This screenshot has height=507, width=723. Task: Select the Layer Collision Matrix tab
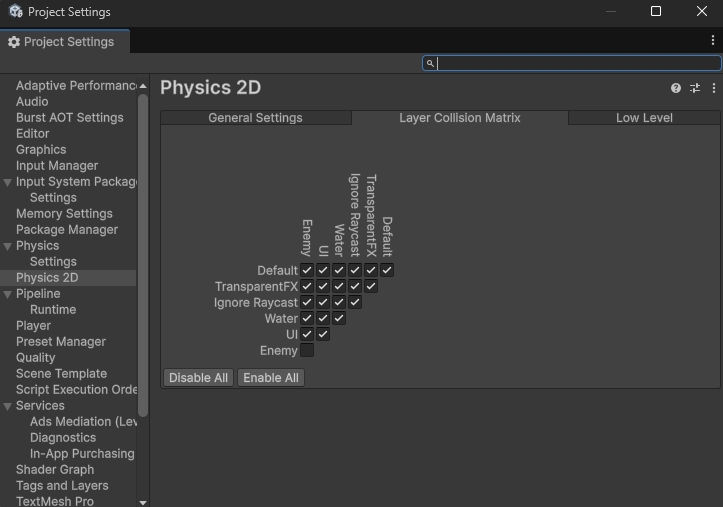point(460,118)
